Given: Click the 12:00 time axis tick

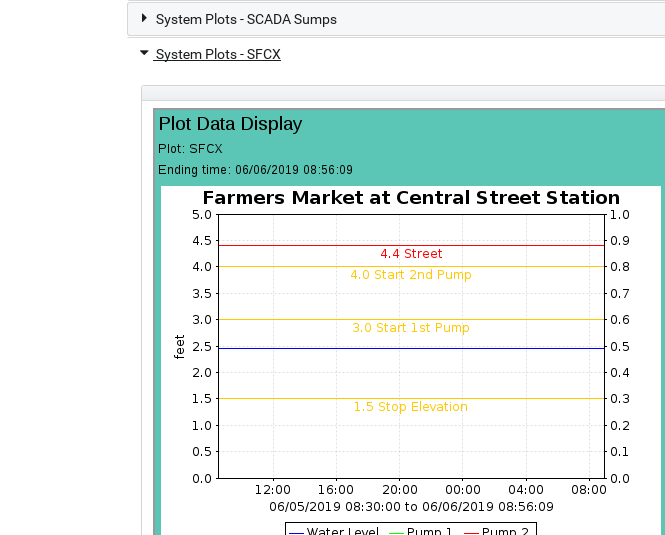Looking at the screenshot, I should 272,490.
